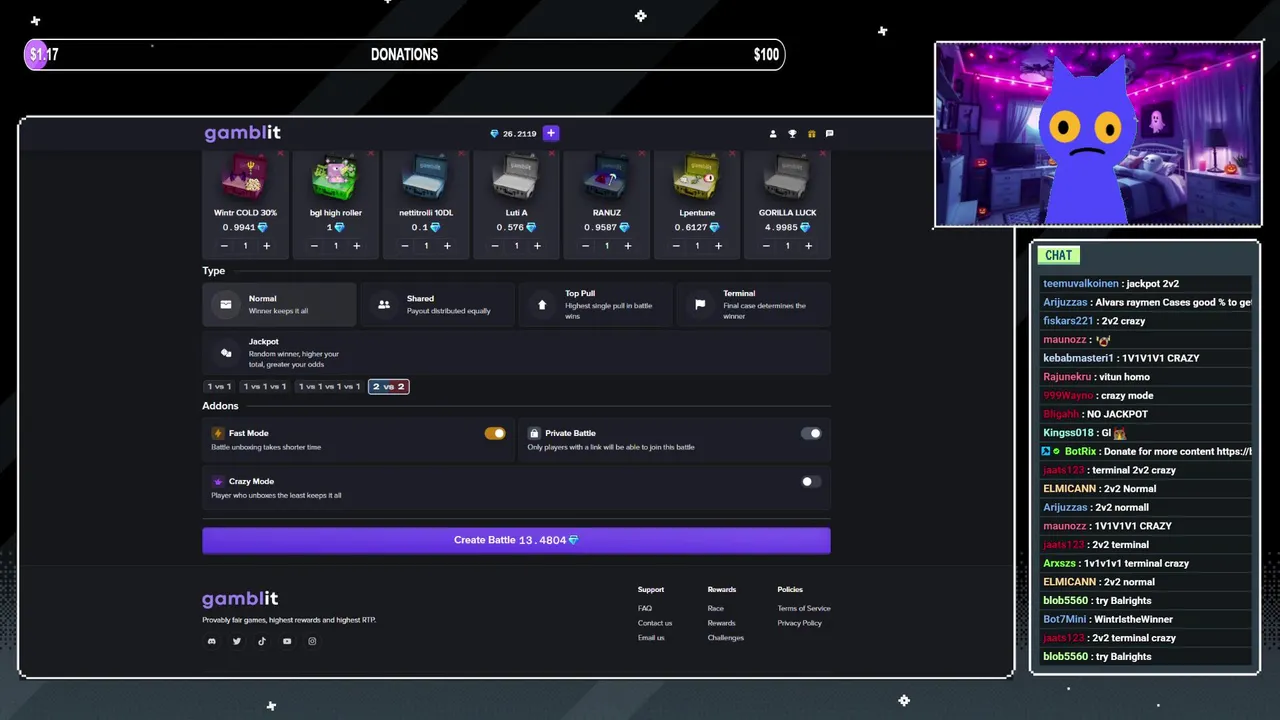Open the Contact us footer link
The width and height of the screenshot is (1280, 720).
pos(655,623)
